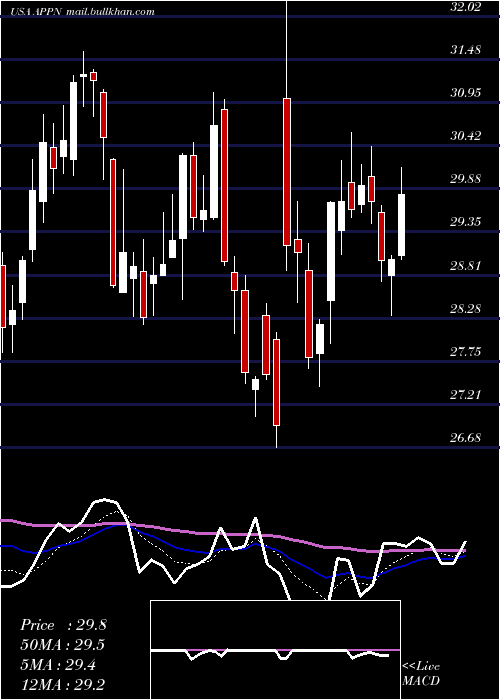
Task: Click the '<<Live MACD' label
Action: (421, 674)
